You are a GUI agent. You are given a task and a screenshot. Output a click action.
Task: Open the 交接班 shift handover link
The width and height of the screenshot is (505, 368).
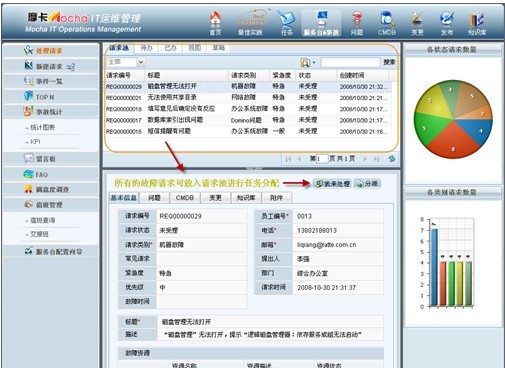tap(39, 234)
